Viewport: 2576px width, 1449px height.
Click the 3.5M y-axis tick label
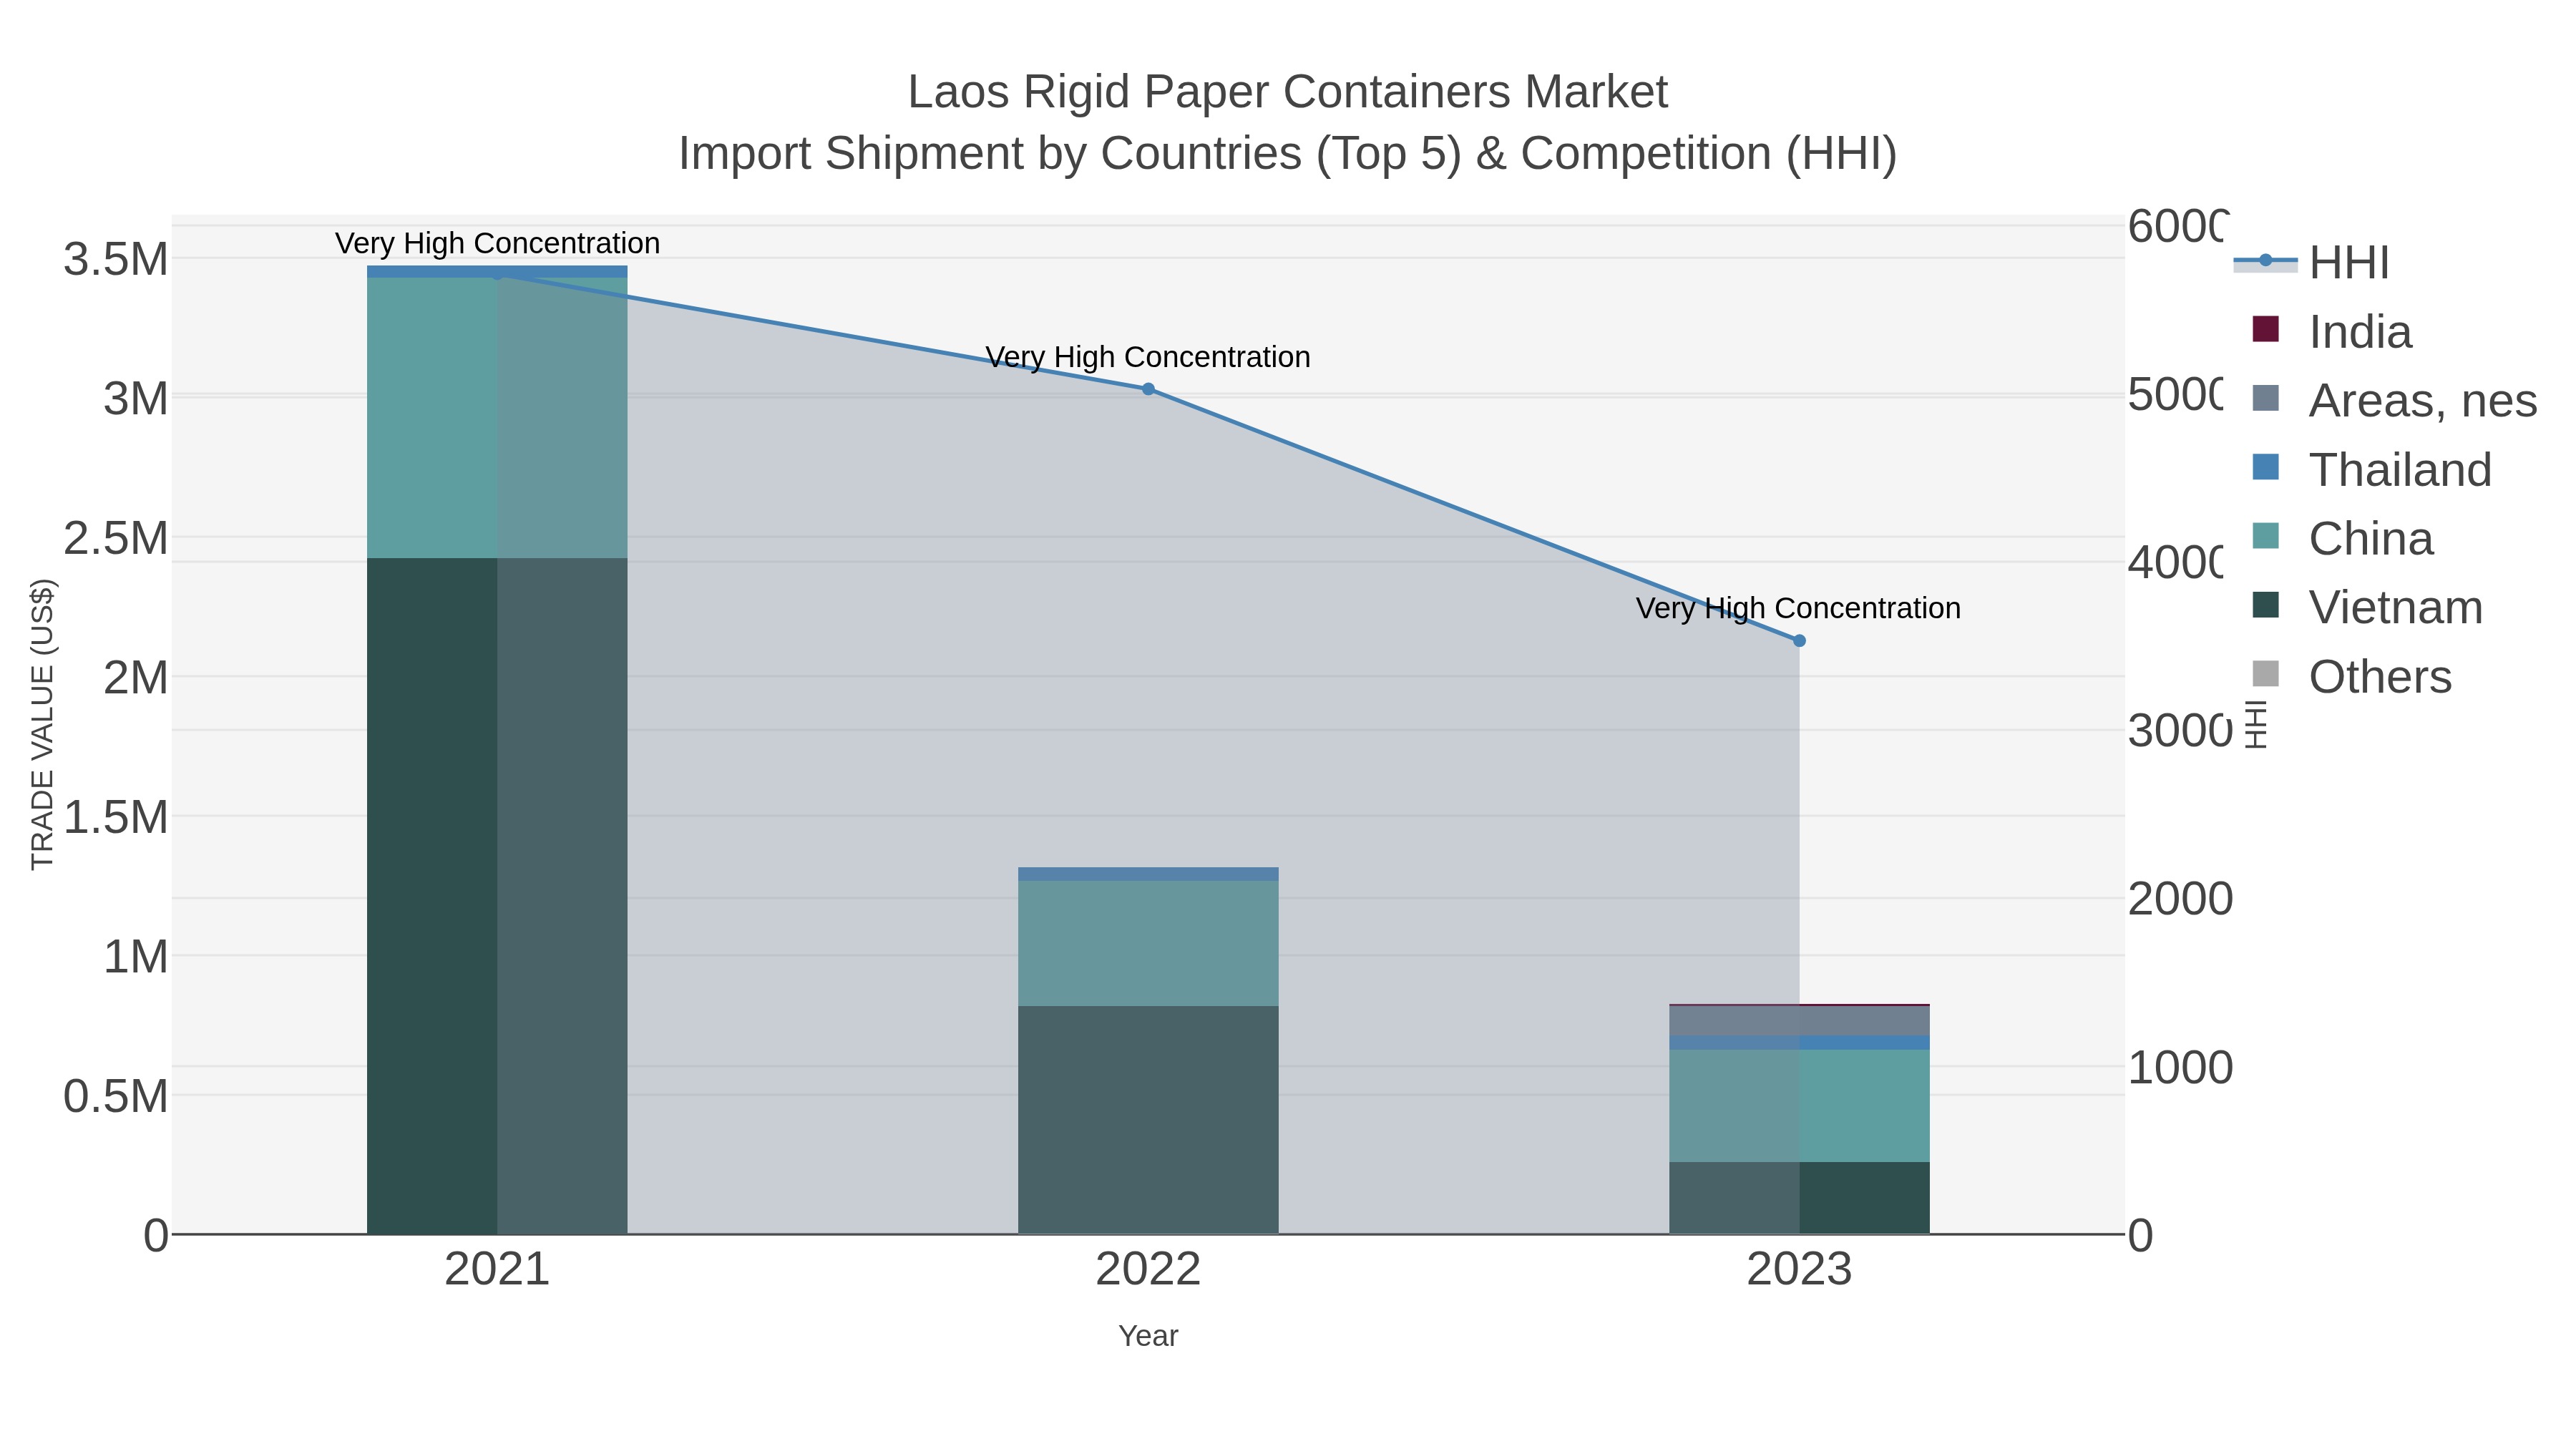coord(116,260)
